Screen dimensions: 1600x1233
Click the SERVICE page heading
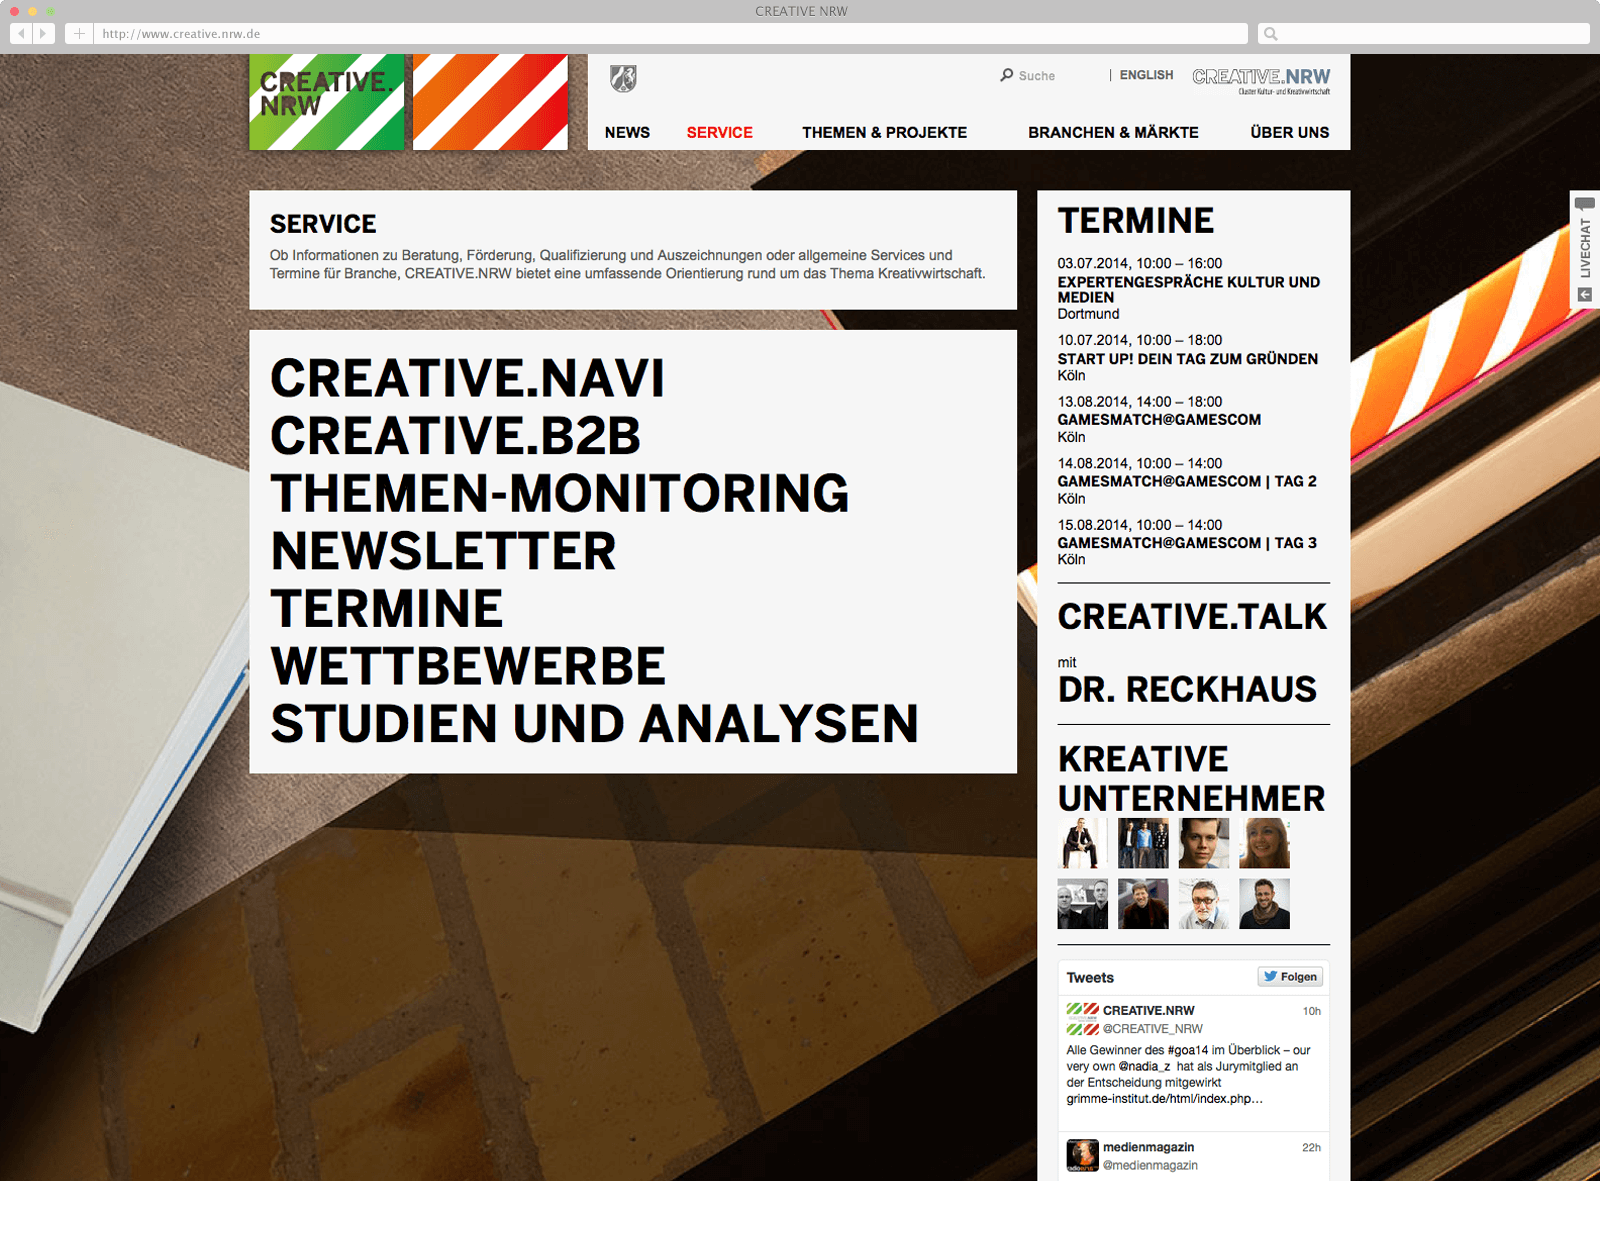323,224
